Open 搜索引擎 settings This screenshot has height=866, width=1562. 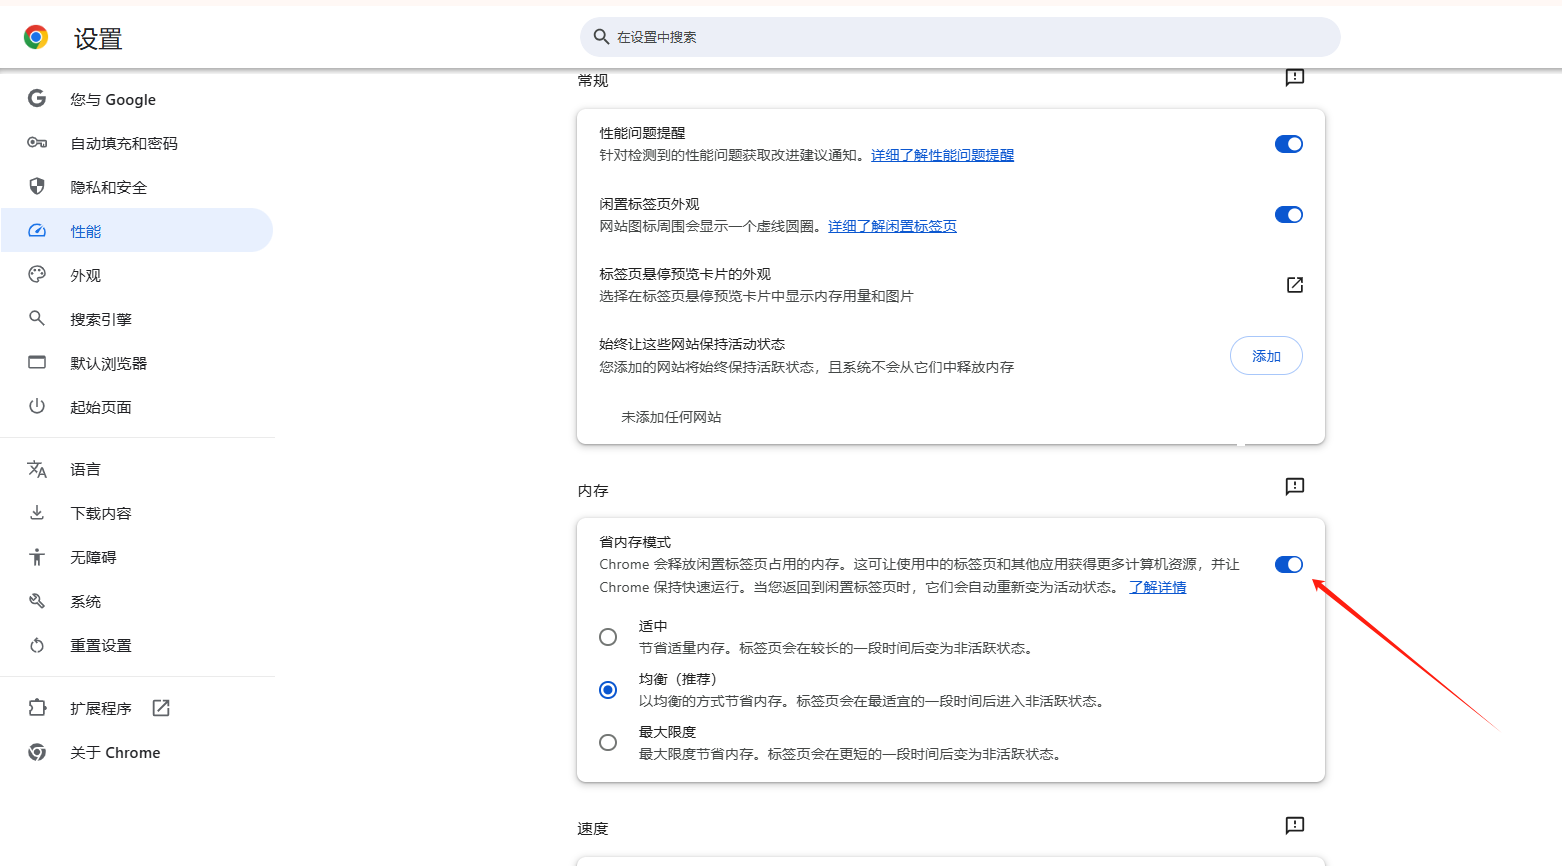pyautogui.click(x=137, y=319)
